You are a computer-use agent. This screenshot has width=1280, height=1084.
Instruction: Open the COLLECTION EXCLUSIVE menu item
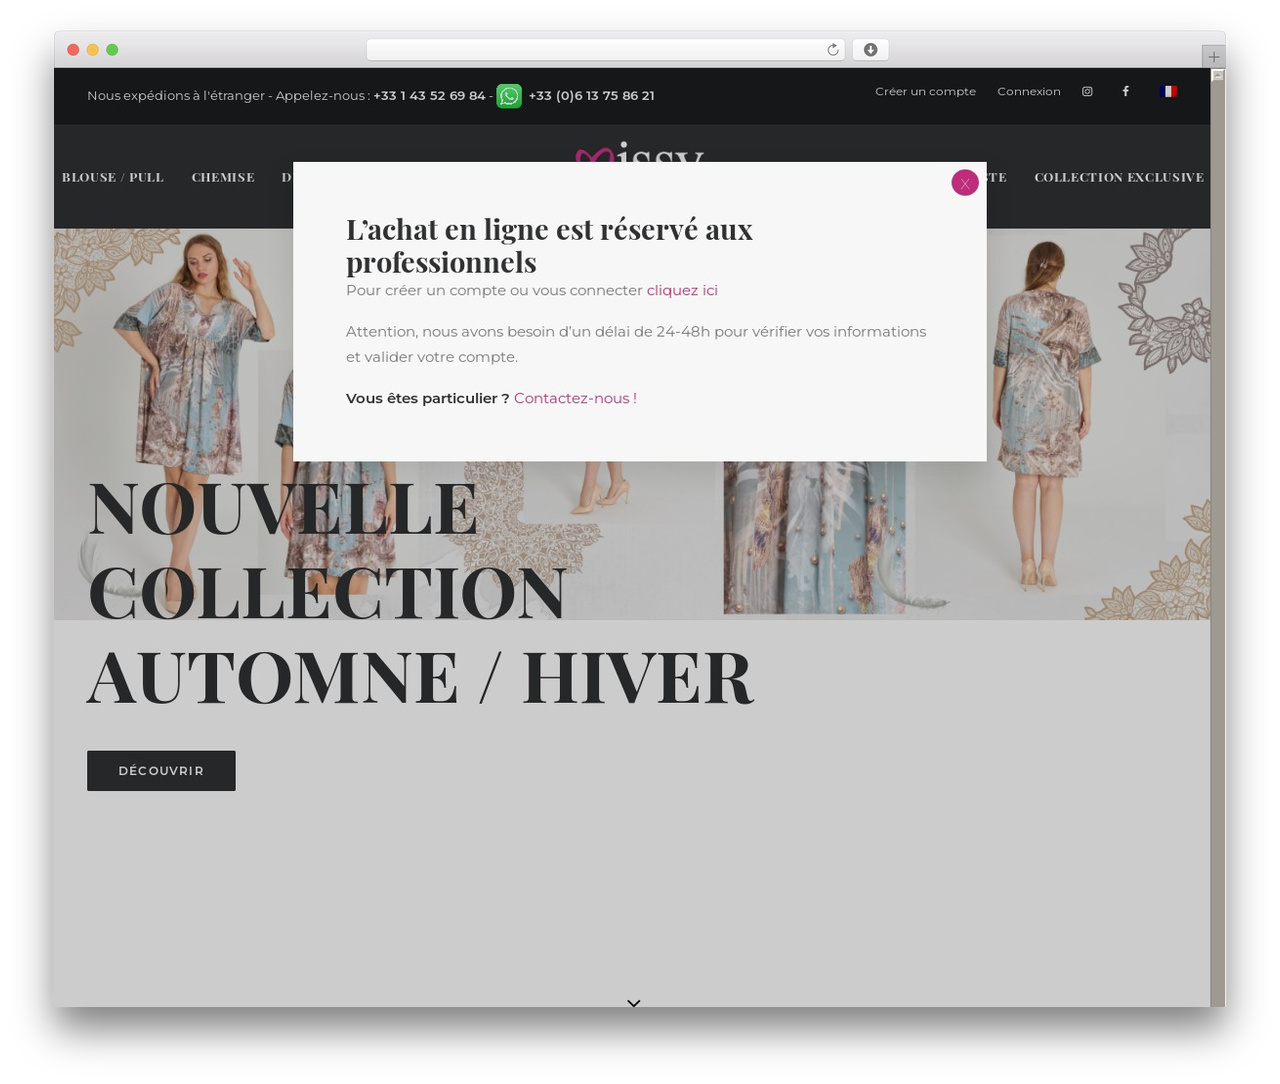point(1118,177)
